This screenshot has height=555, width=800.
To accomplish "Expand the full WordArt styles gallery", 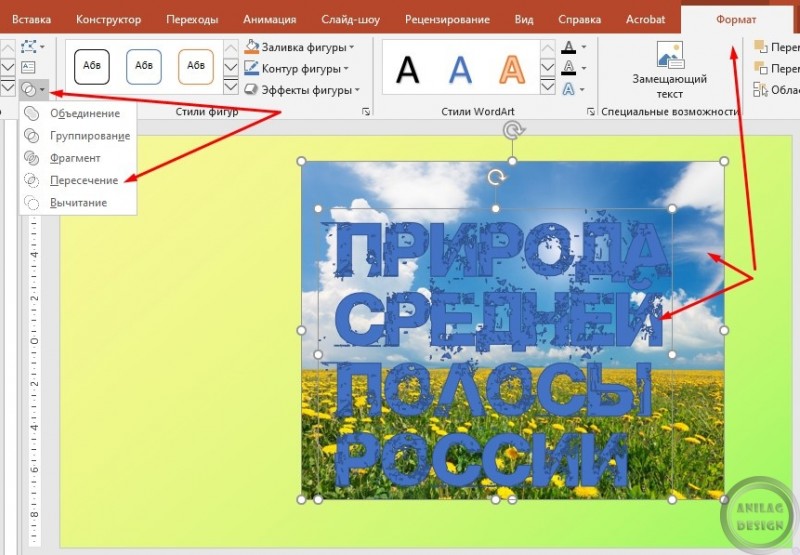I will click(547, 86).
